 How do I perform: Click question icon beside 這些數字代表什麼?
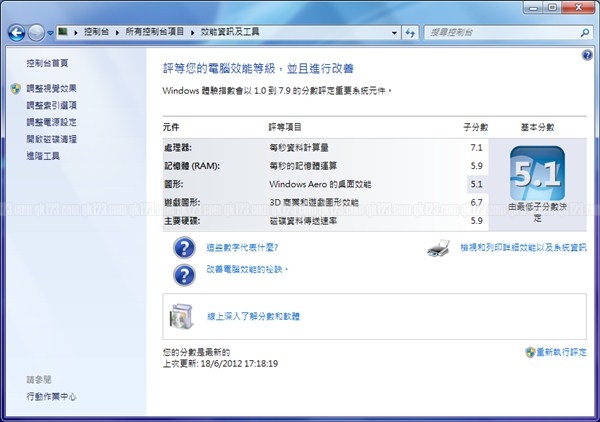(184, 248)
